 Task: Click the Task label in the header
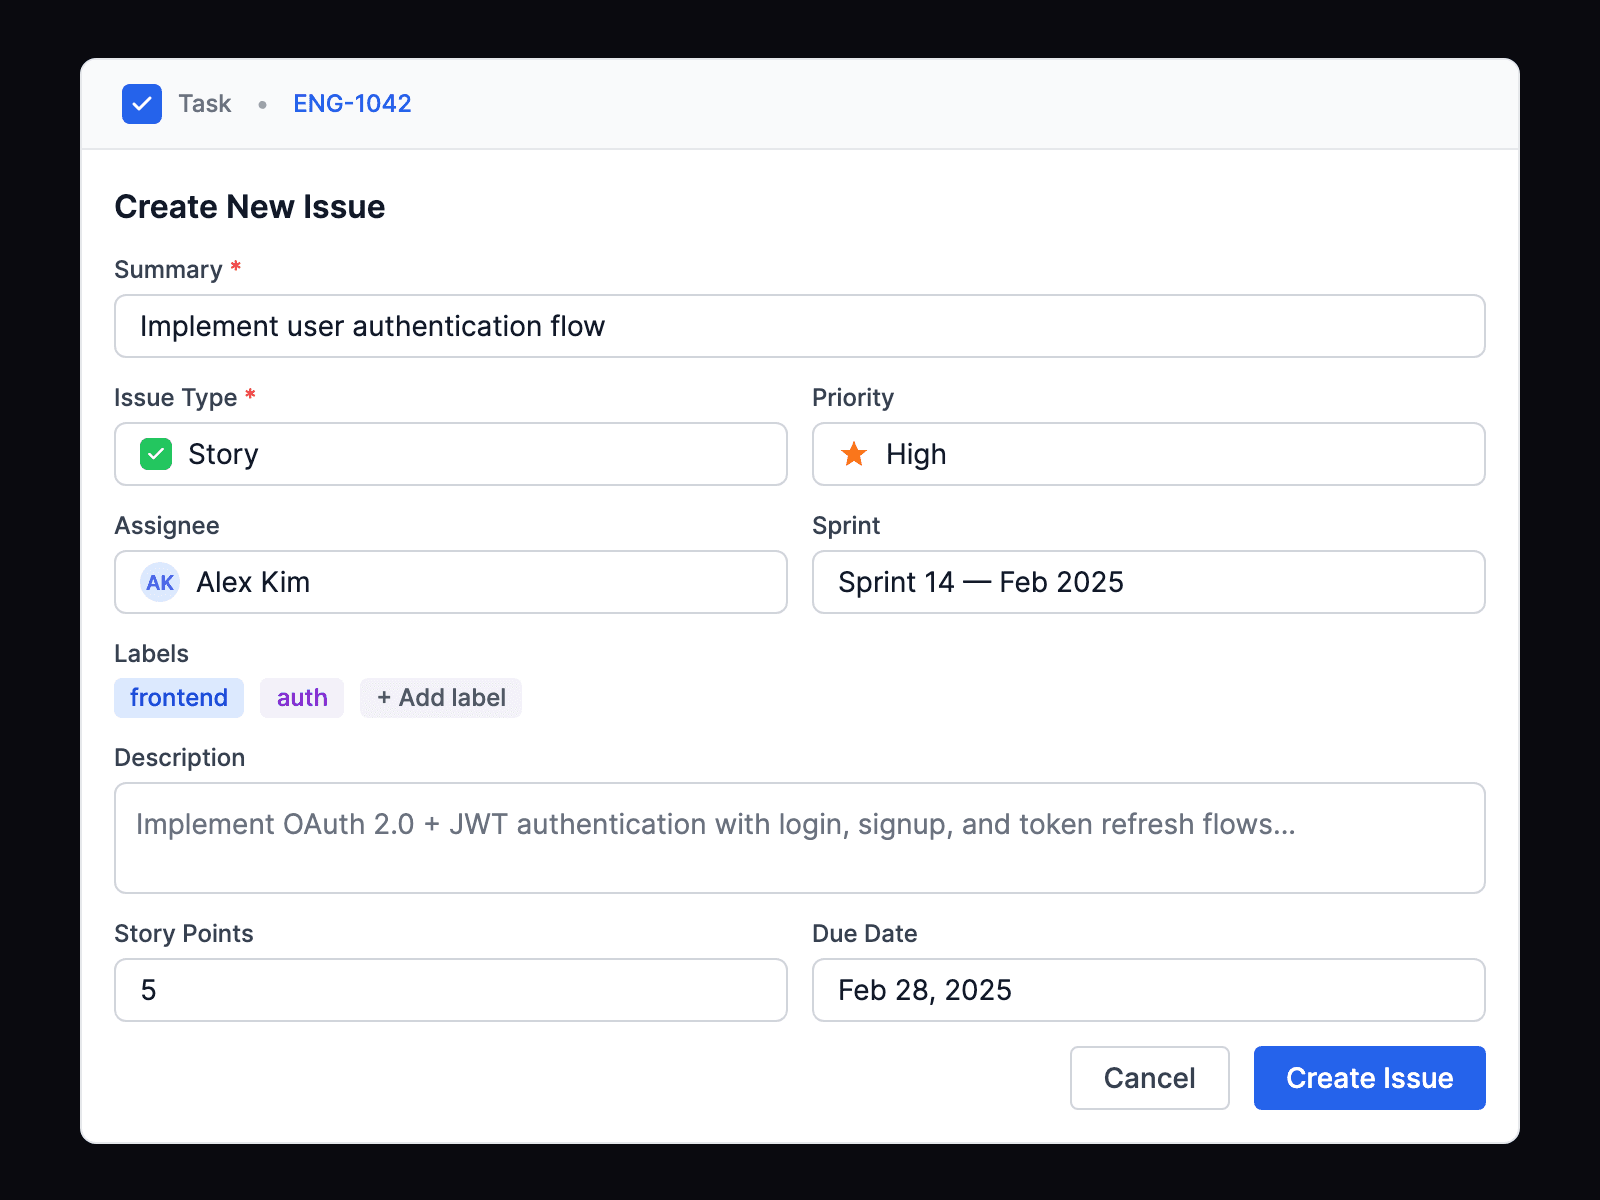point(204,103)
